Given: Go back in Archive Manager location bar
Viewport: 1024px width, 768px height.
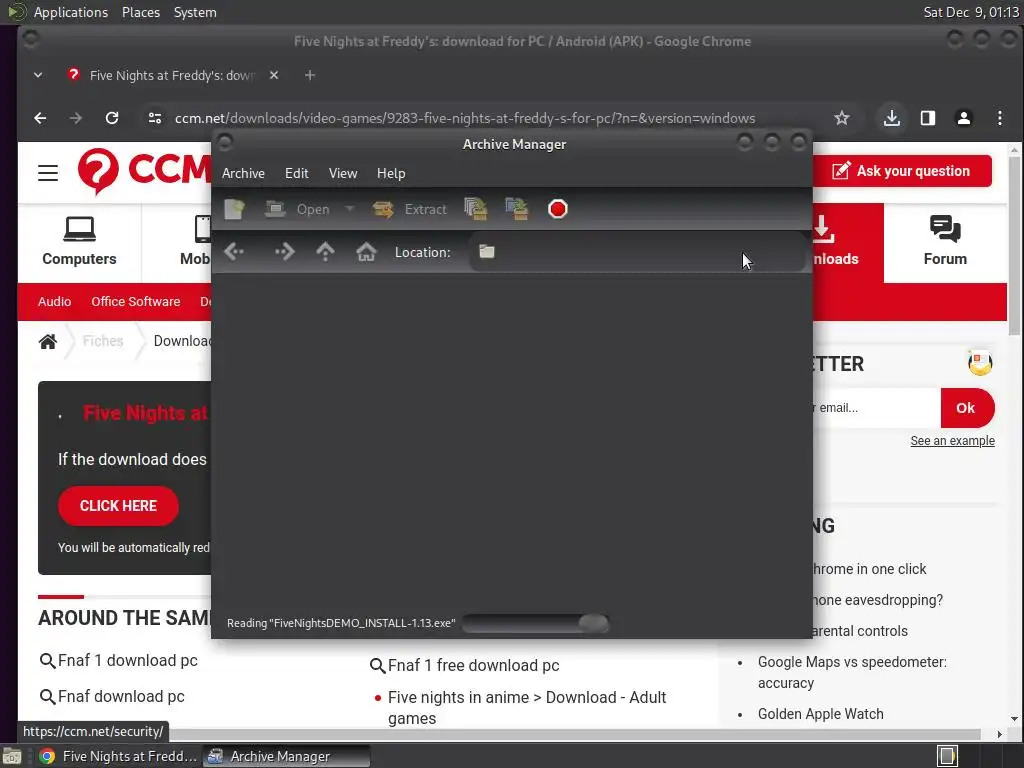Looking at the screenshot, I should [x=234, y=252].
